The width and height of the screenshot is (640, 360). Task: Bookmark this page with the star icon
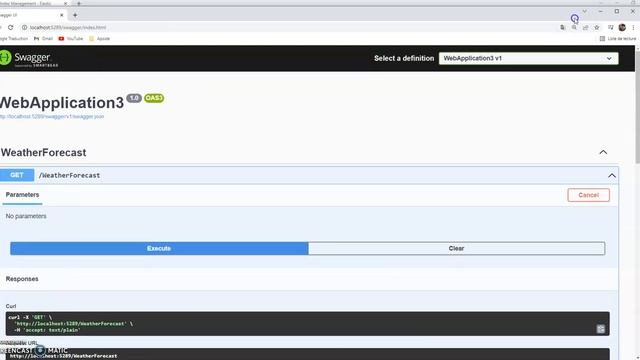click(597, 27)
